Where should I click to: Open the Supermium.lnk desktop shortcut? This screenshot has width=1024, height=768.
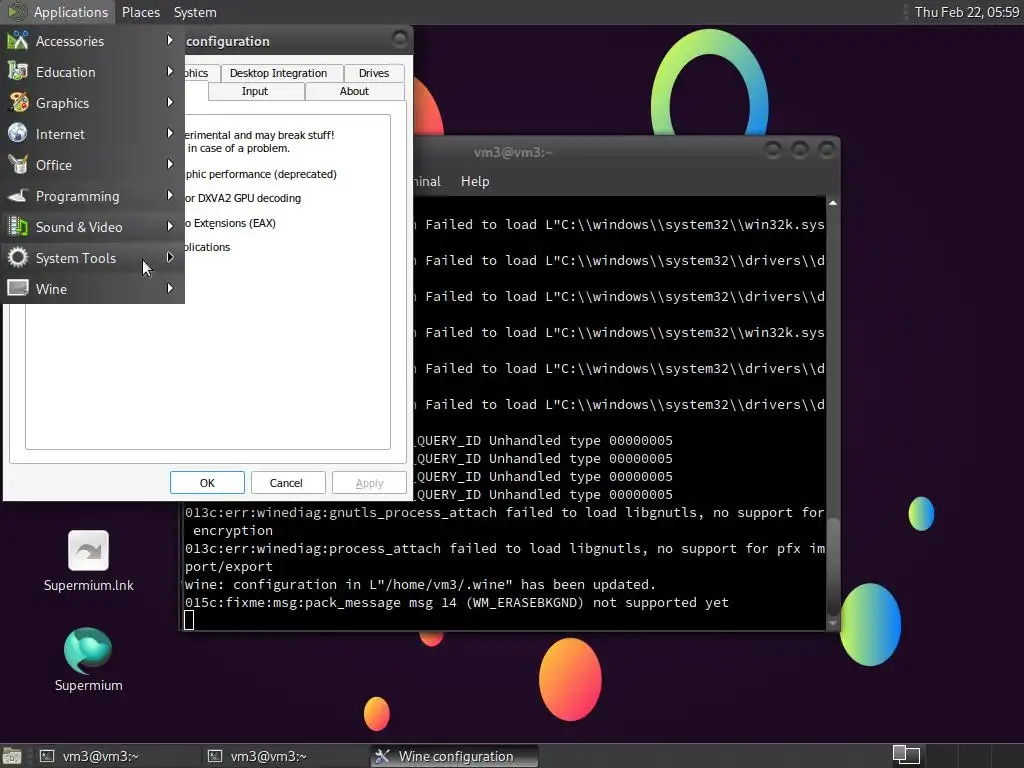88,561
